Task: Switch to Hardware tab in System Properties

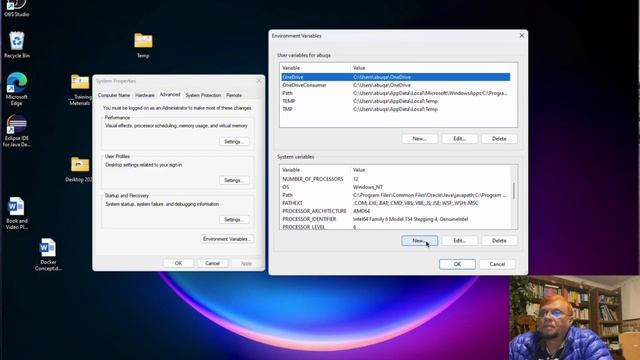Action: (145, 95)
